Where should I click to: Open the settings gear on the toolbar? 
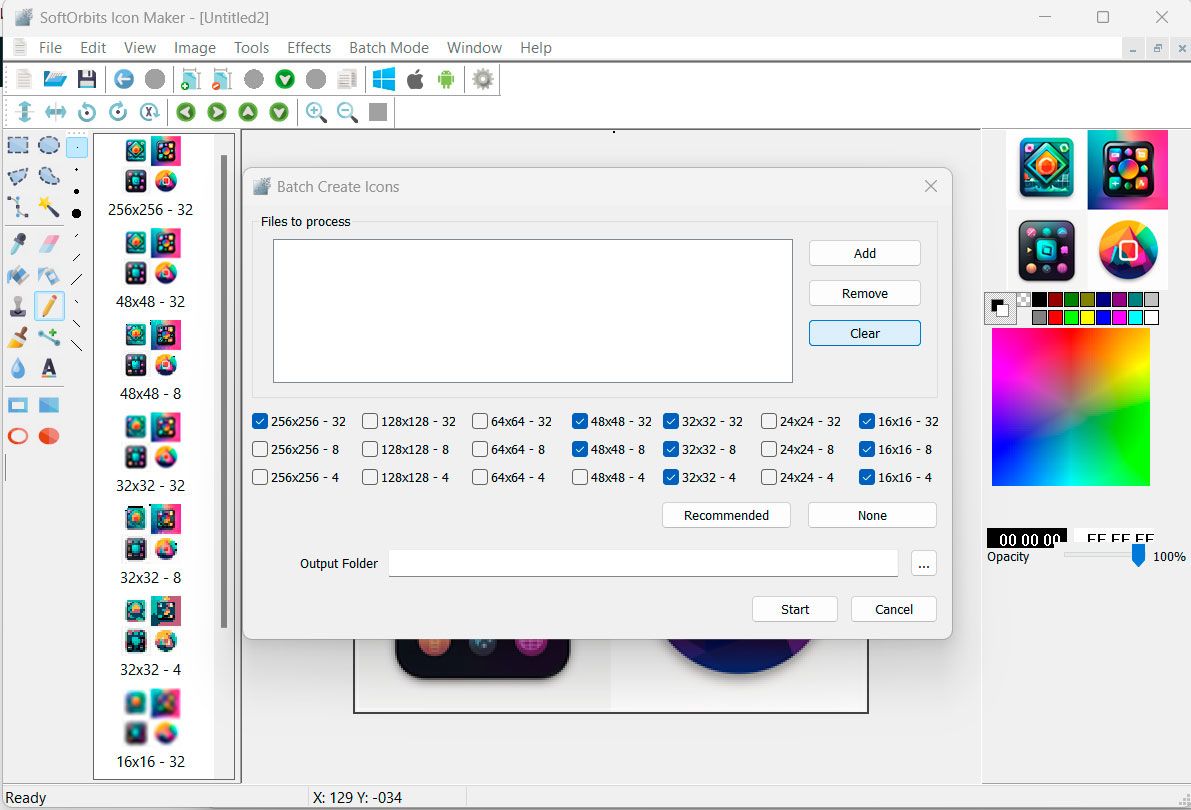coord(481,79)
